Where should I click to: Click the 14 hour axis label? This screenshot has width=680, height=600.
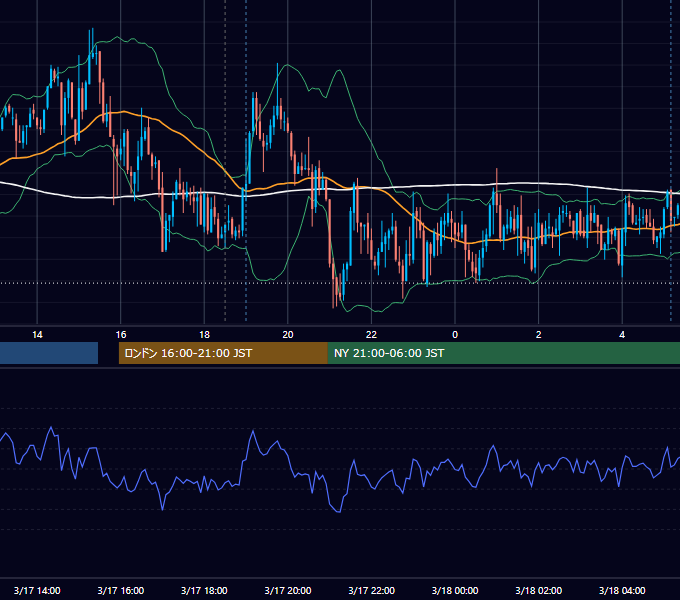tap(37, 335)
